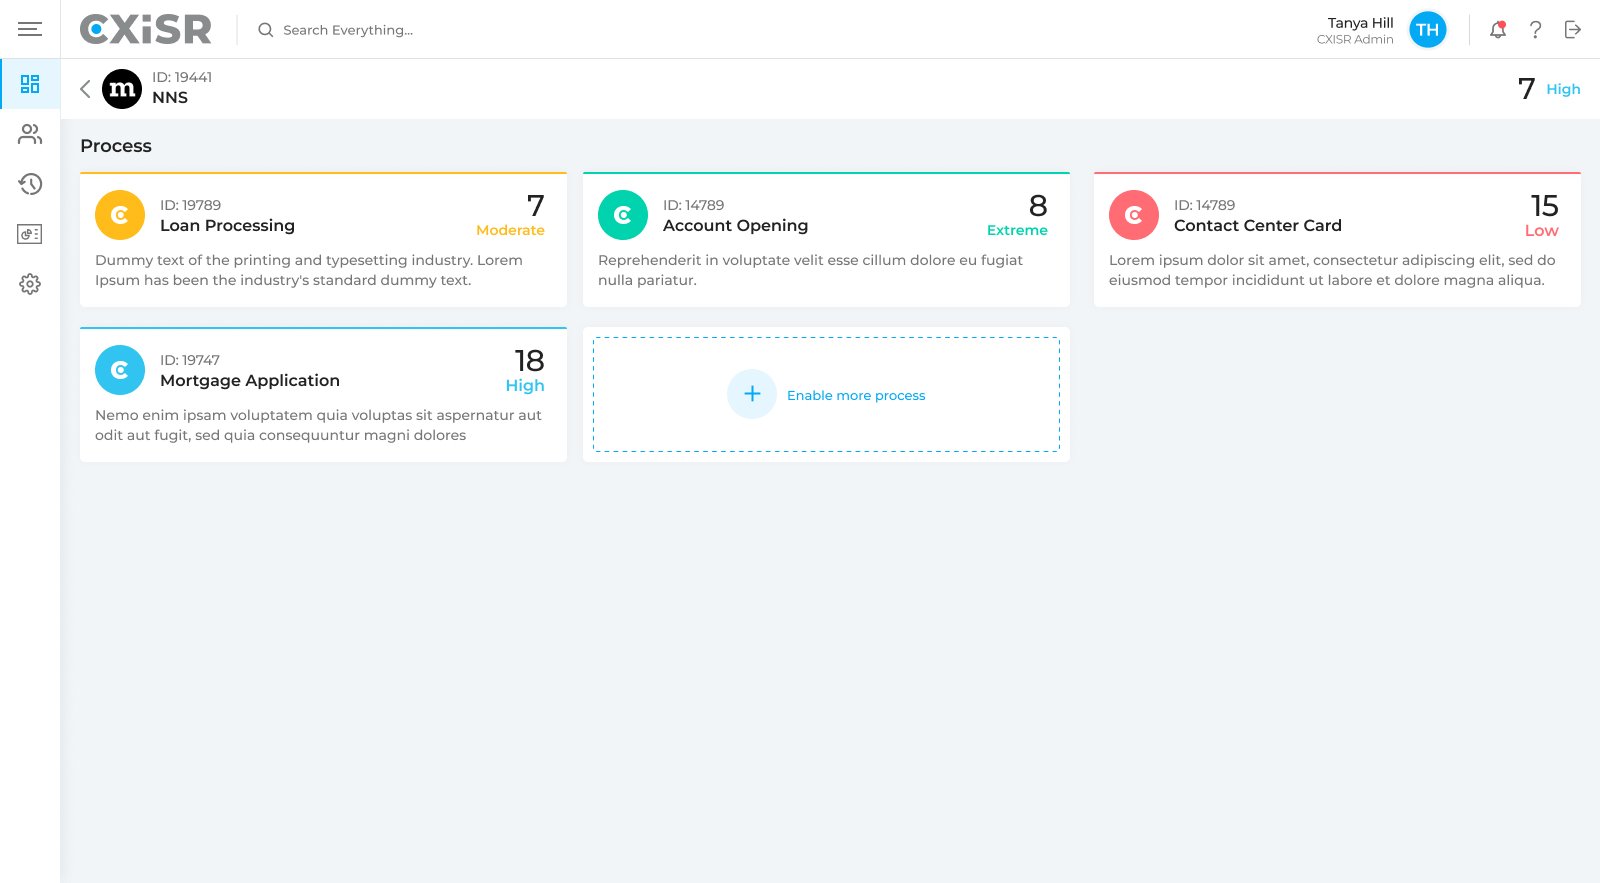Screen dimensions: 1600x883
Task: Open the hamburger menu
Action: point(30,30)
